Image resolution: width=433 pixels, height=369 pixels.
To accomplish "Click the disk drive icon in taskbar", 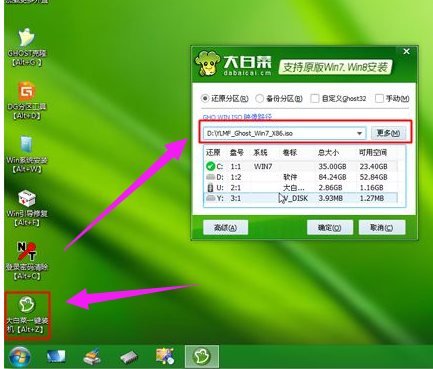I will tap(129, 357).
